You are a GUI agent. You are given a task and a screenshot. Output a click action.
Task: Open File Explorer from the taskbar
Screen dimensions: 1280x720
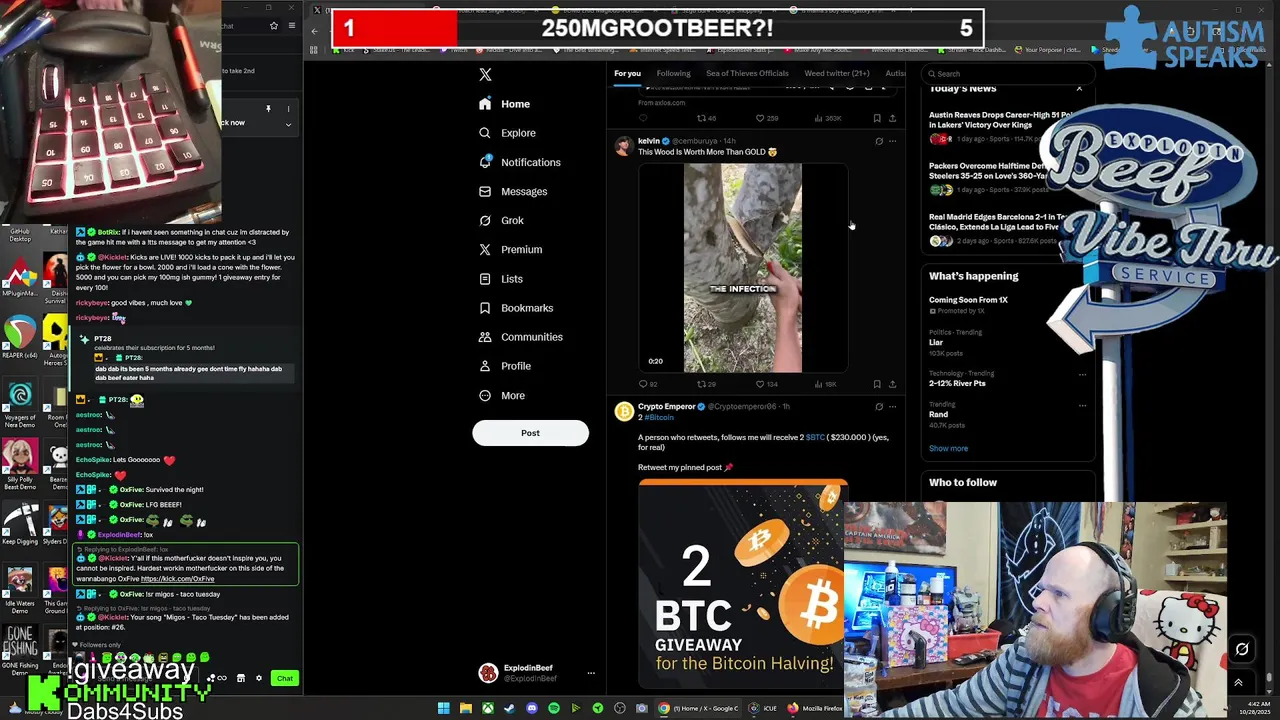coord(465,708)
